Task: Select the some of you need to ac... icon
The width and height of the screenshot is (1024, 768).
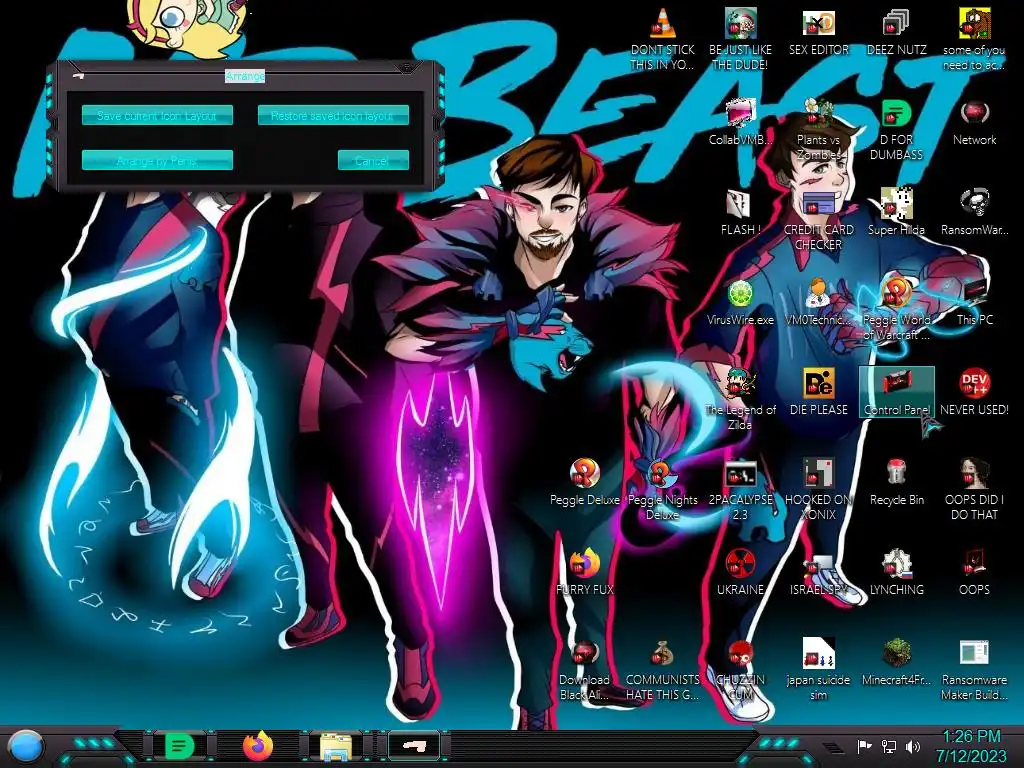Action: point(974,39)
